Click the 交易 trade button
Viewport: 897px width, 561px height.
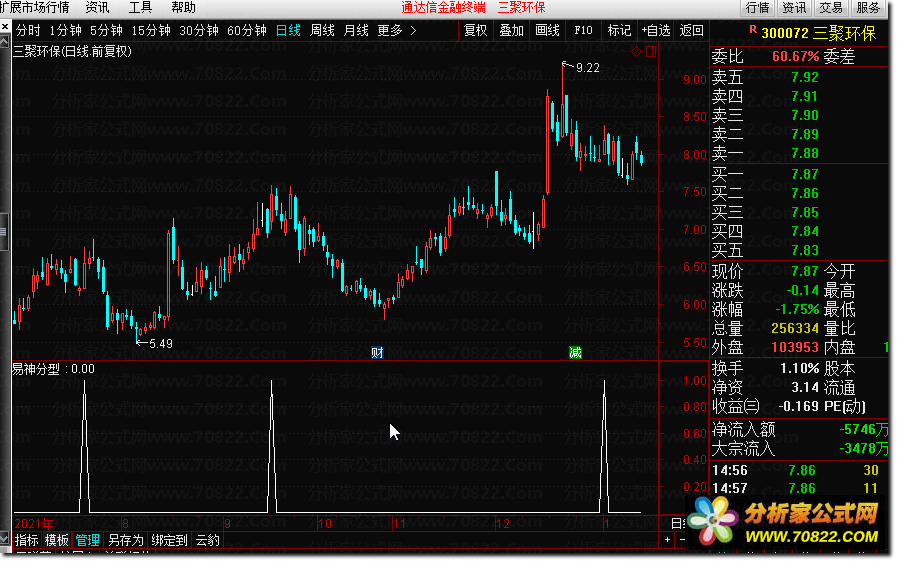831,7
